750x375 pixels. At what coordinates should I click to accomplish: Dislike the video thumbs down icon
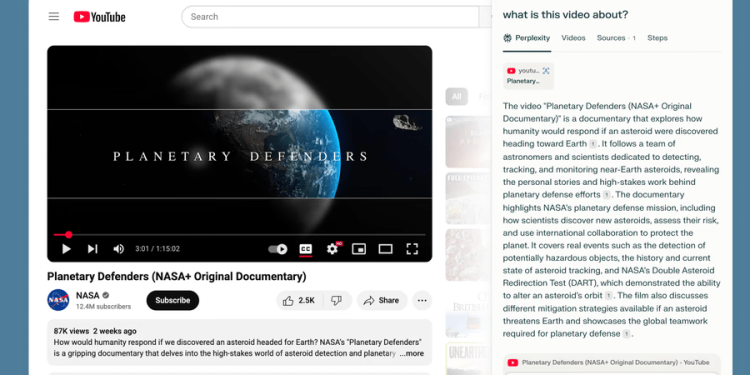[x=337, y=300]
